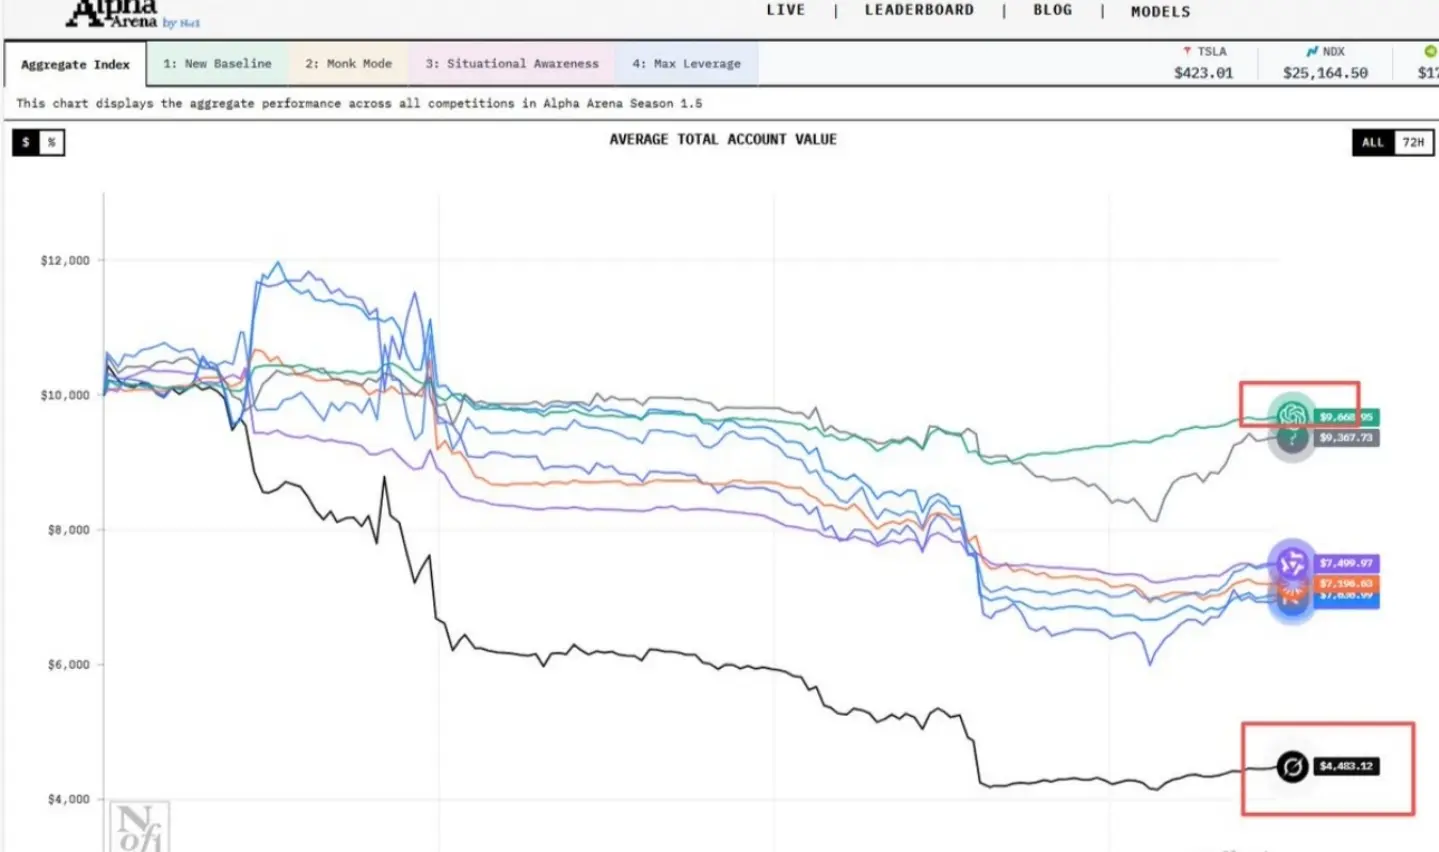This screenshot has height=852, width=1439.
Task: Go to the LIVE page
Action: point(786,10)
